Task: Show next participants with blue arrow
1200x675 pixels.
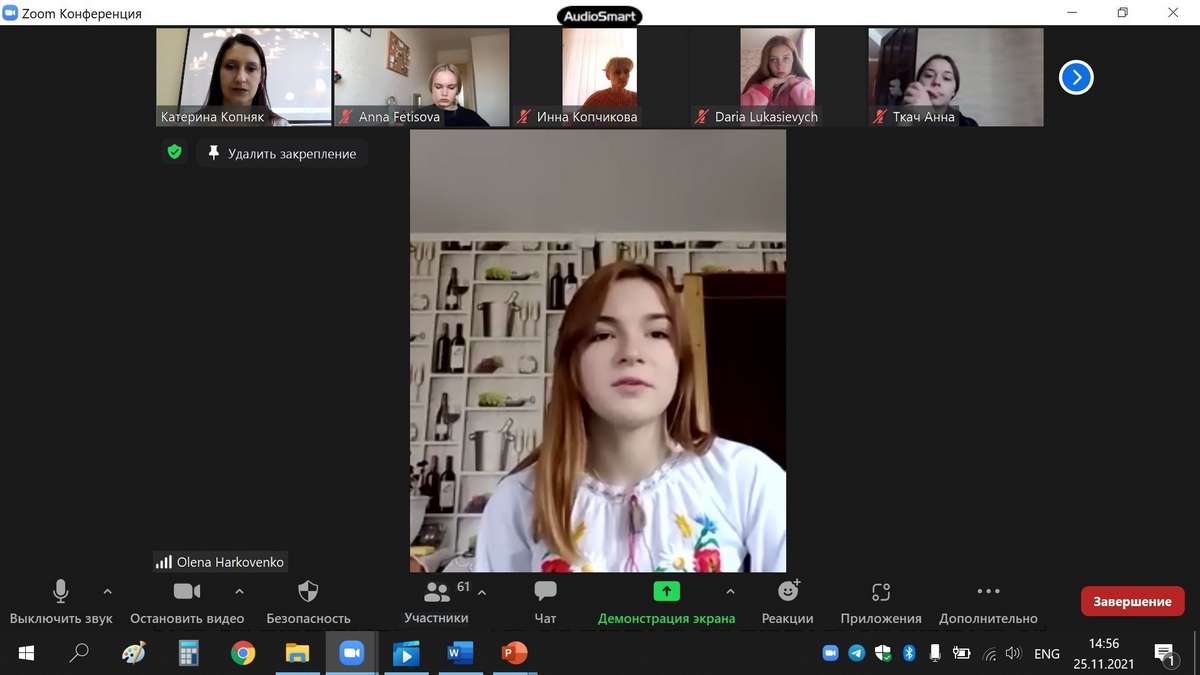Action: (1076, 77)
